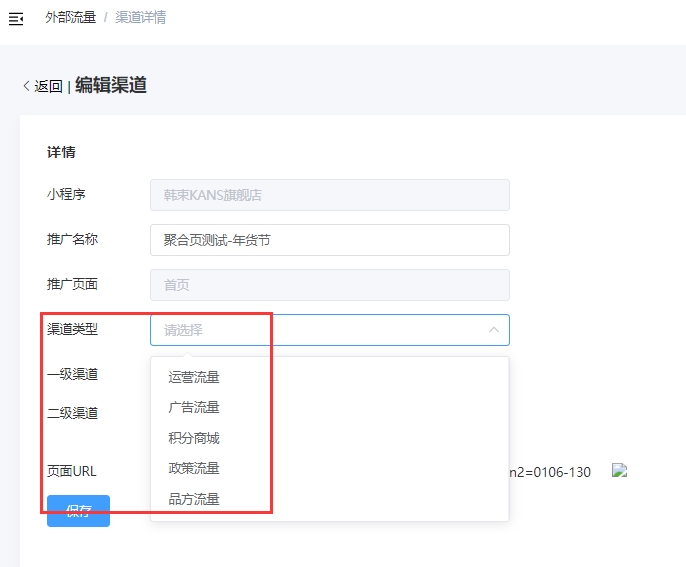Select 运营流量 from the dropdown list
This screenshot has width=686, height=567.
[x=194, y=377]
